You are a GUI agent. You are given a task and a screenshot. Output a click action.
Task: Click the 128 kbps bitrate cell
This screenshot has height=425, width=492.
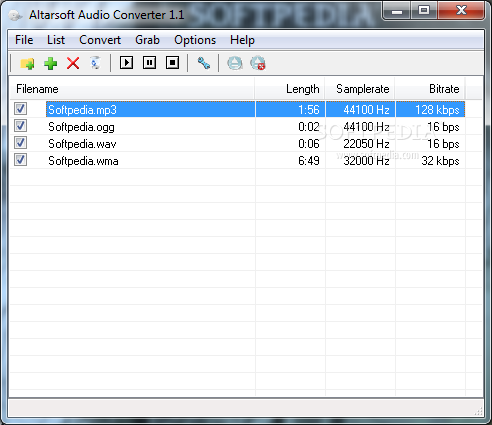tap(437, 110)
